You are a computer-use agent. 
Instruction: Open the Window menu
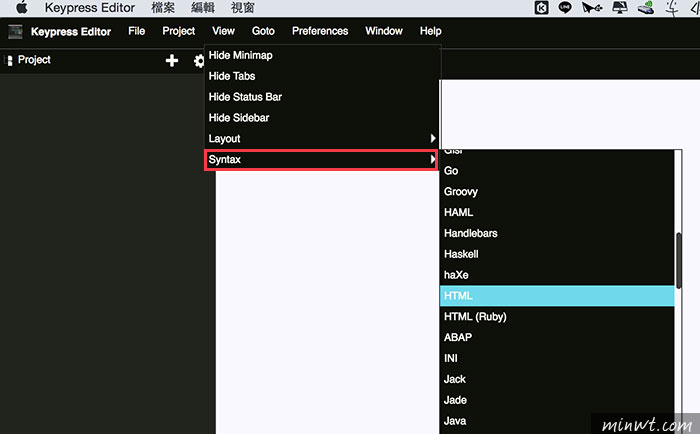pos(384,31)
